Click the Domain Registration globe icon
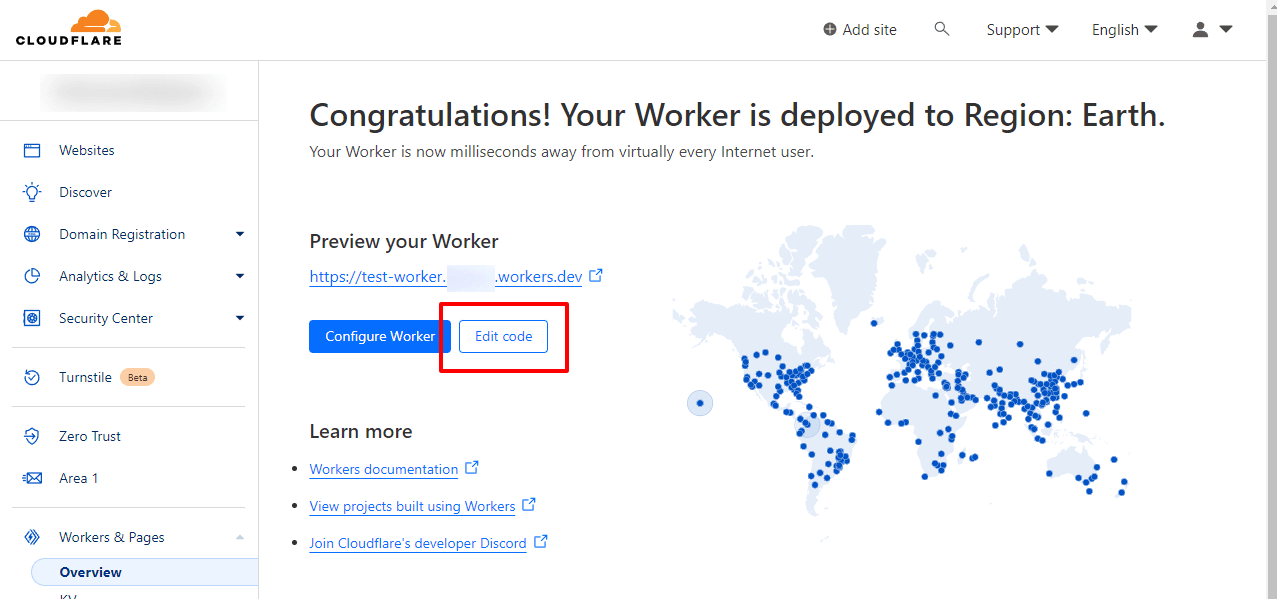 click(32, 234)
